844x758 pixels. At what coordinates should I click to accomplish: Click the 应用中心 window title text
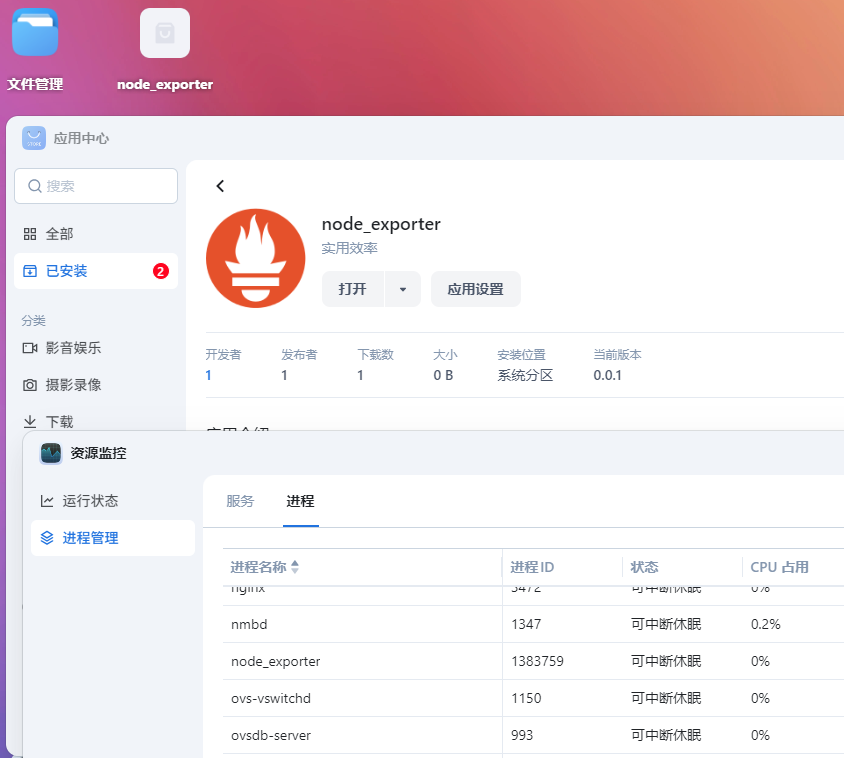pyautogui.click(x=81, y=138)
